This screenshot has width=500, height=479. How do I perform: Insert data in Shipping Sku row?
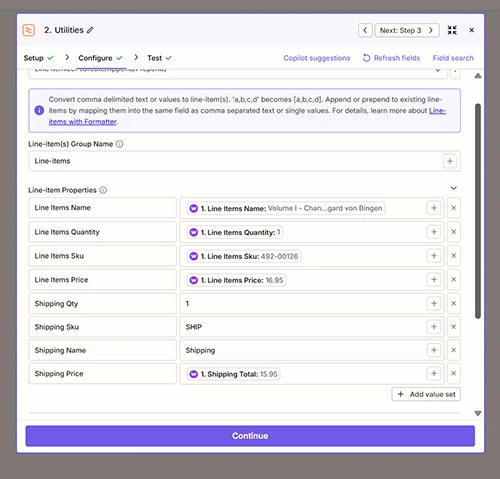(x=434, y=327)
